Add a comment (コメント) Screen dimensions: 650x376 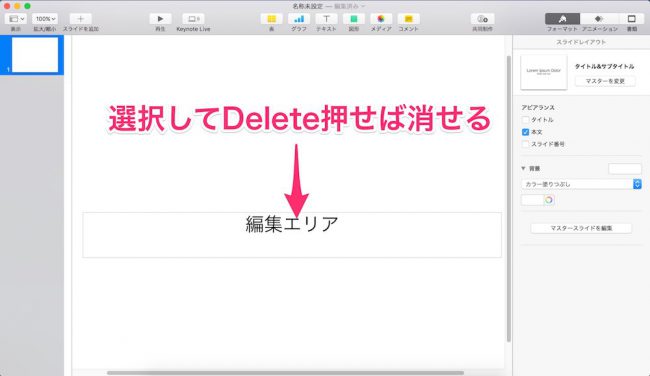[408, 19]
